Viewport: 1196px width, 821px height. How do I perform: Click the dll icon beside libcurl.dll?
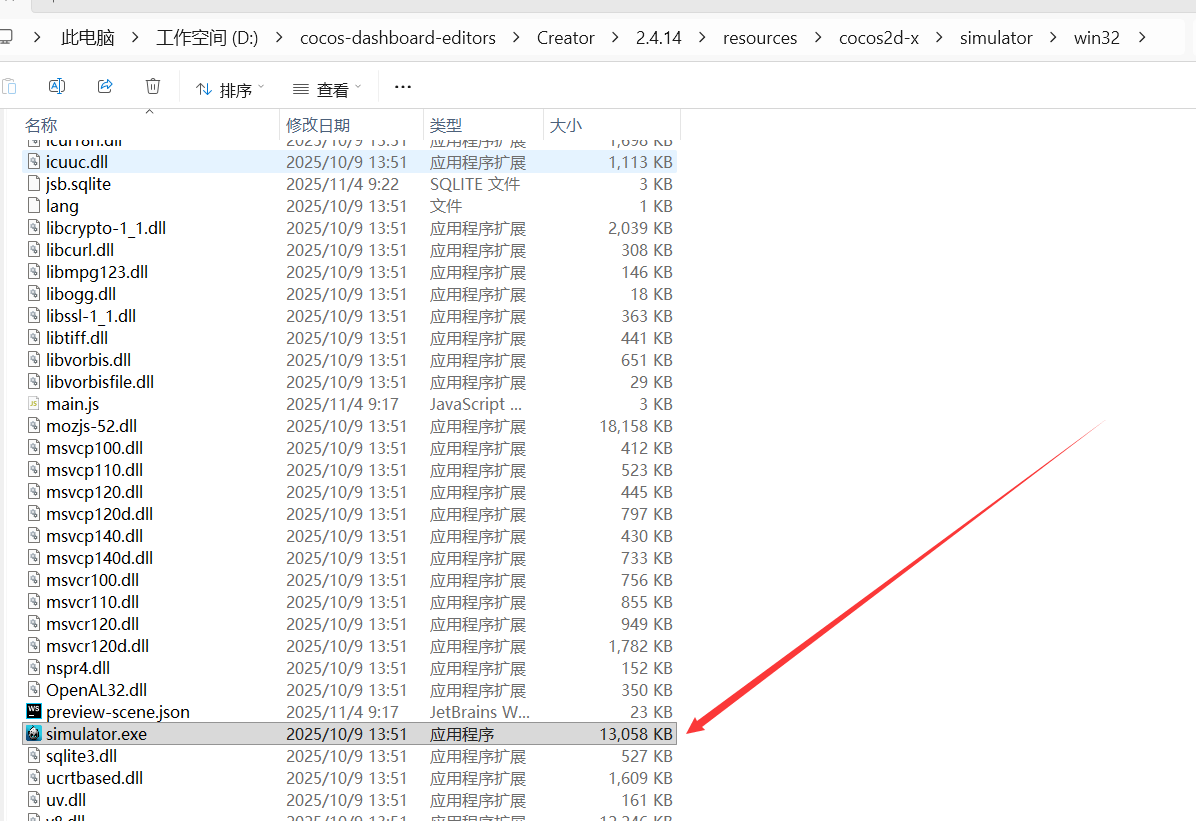click(x=34, y=250)
